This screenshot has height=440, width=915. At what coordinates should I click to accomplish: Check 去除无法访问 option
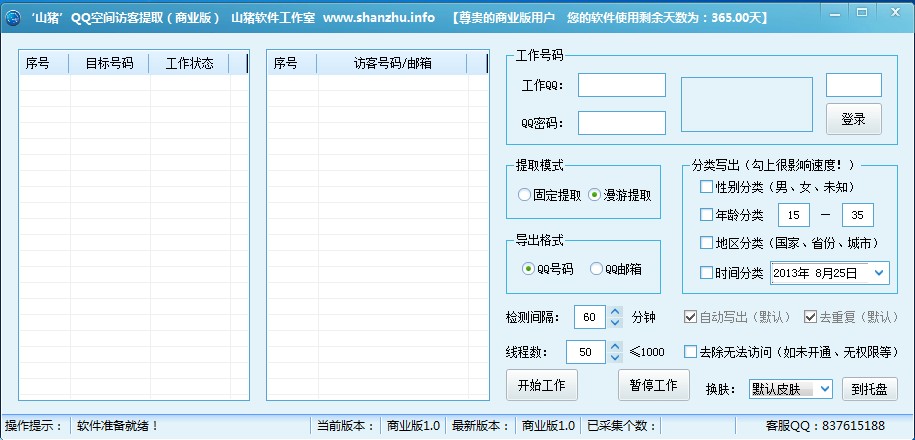click(690, 352)
